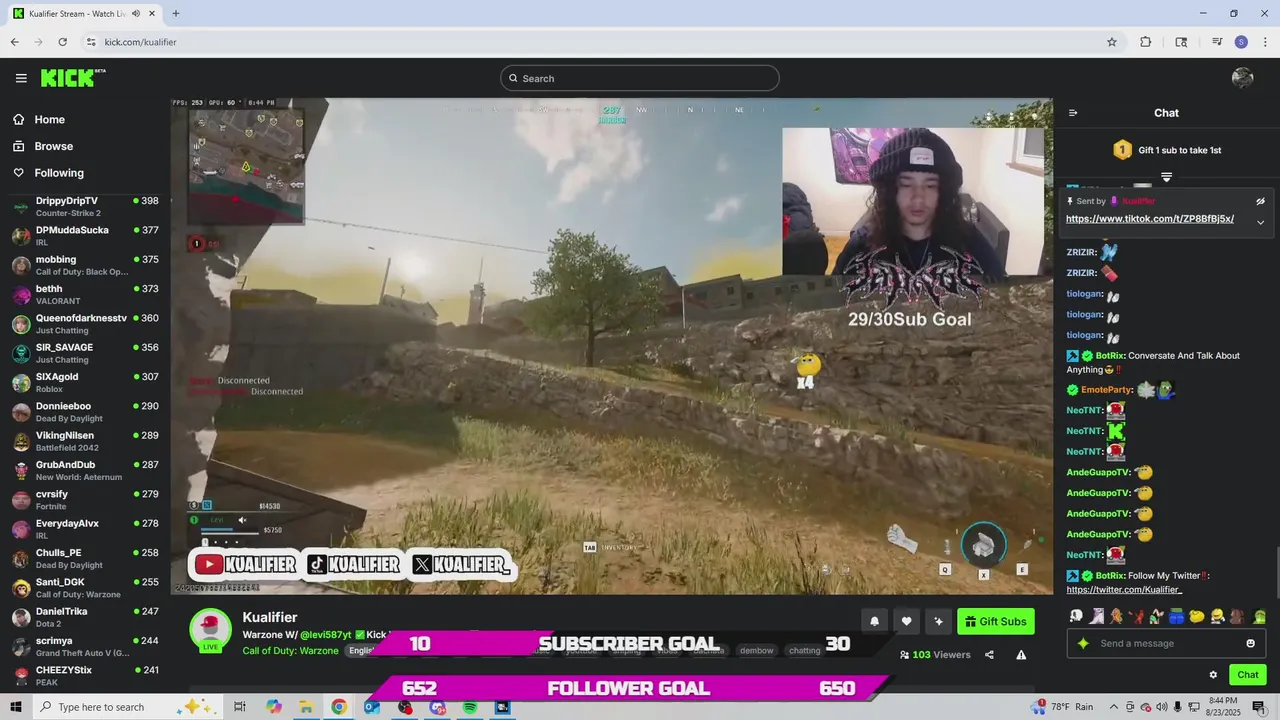Share the stream using the share icon
The width and height of the screenshot is (1280, 720).
click(x=989, y=655)
